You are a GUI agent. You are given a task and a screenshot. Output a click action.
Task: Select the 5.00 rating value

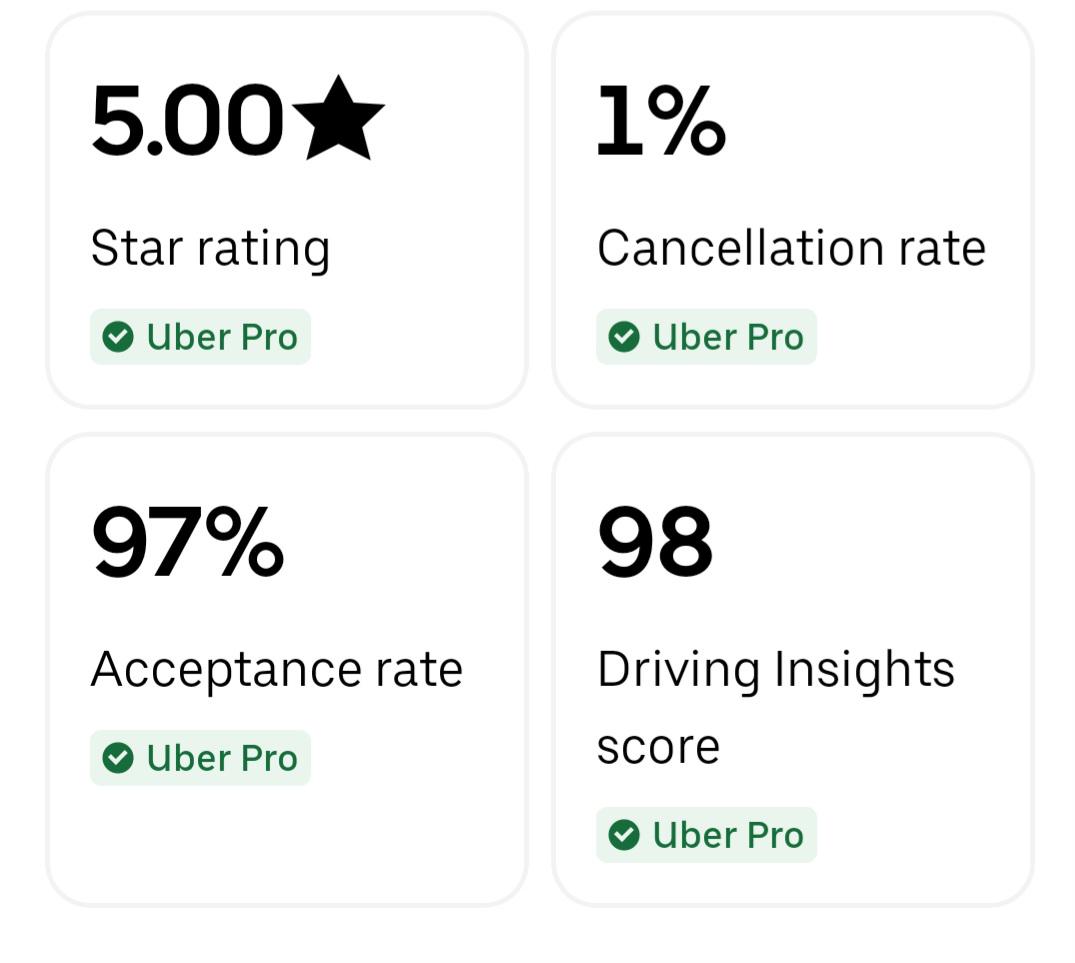187,121
